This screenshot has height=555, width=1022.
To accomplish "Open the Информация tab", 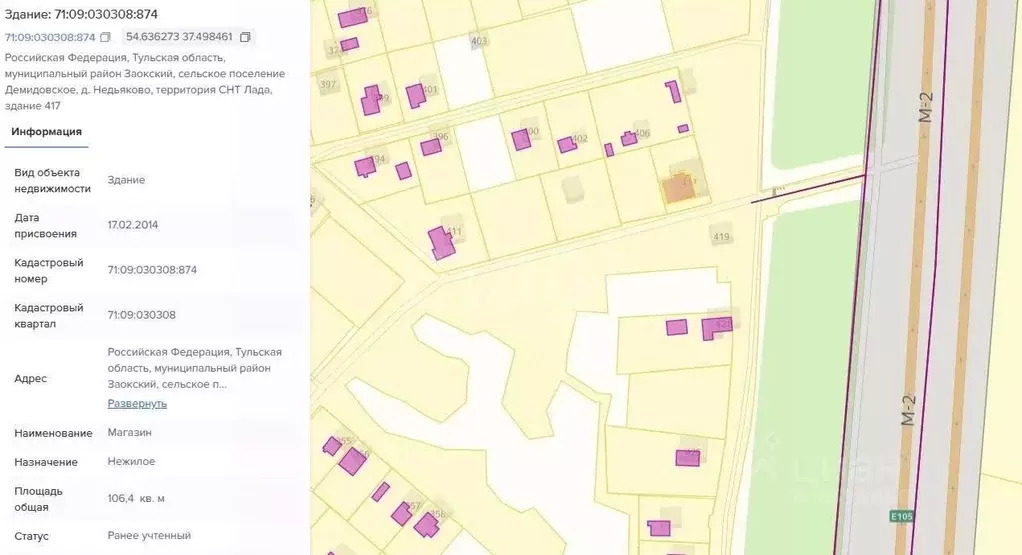I will tap(46, 131).
